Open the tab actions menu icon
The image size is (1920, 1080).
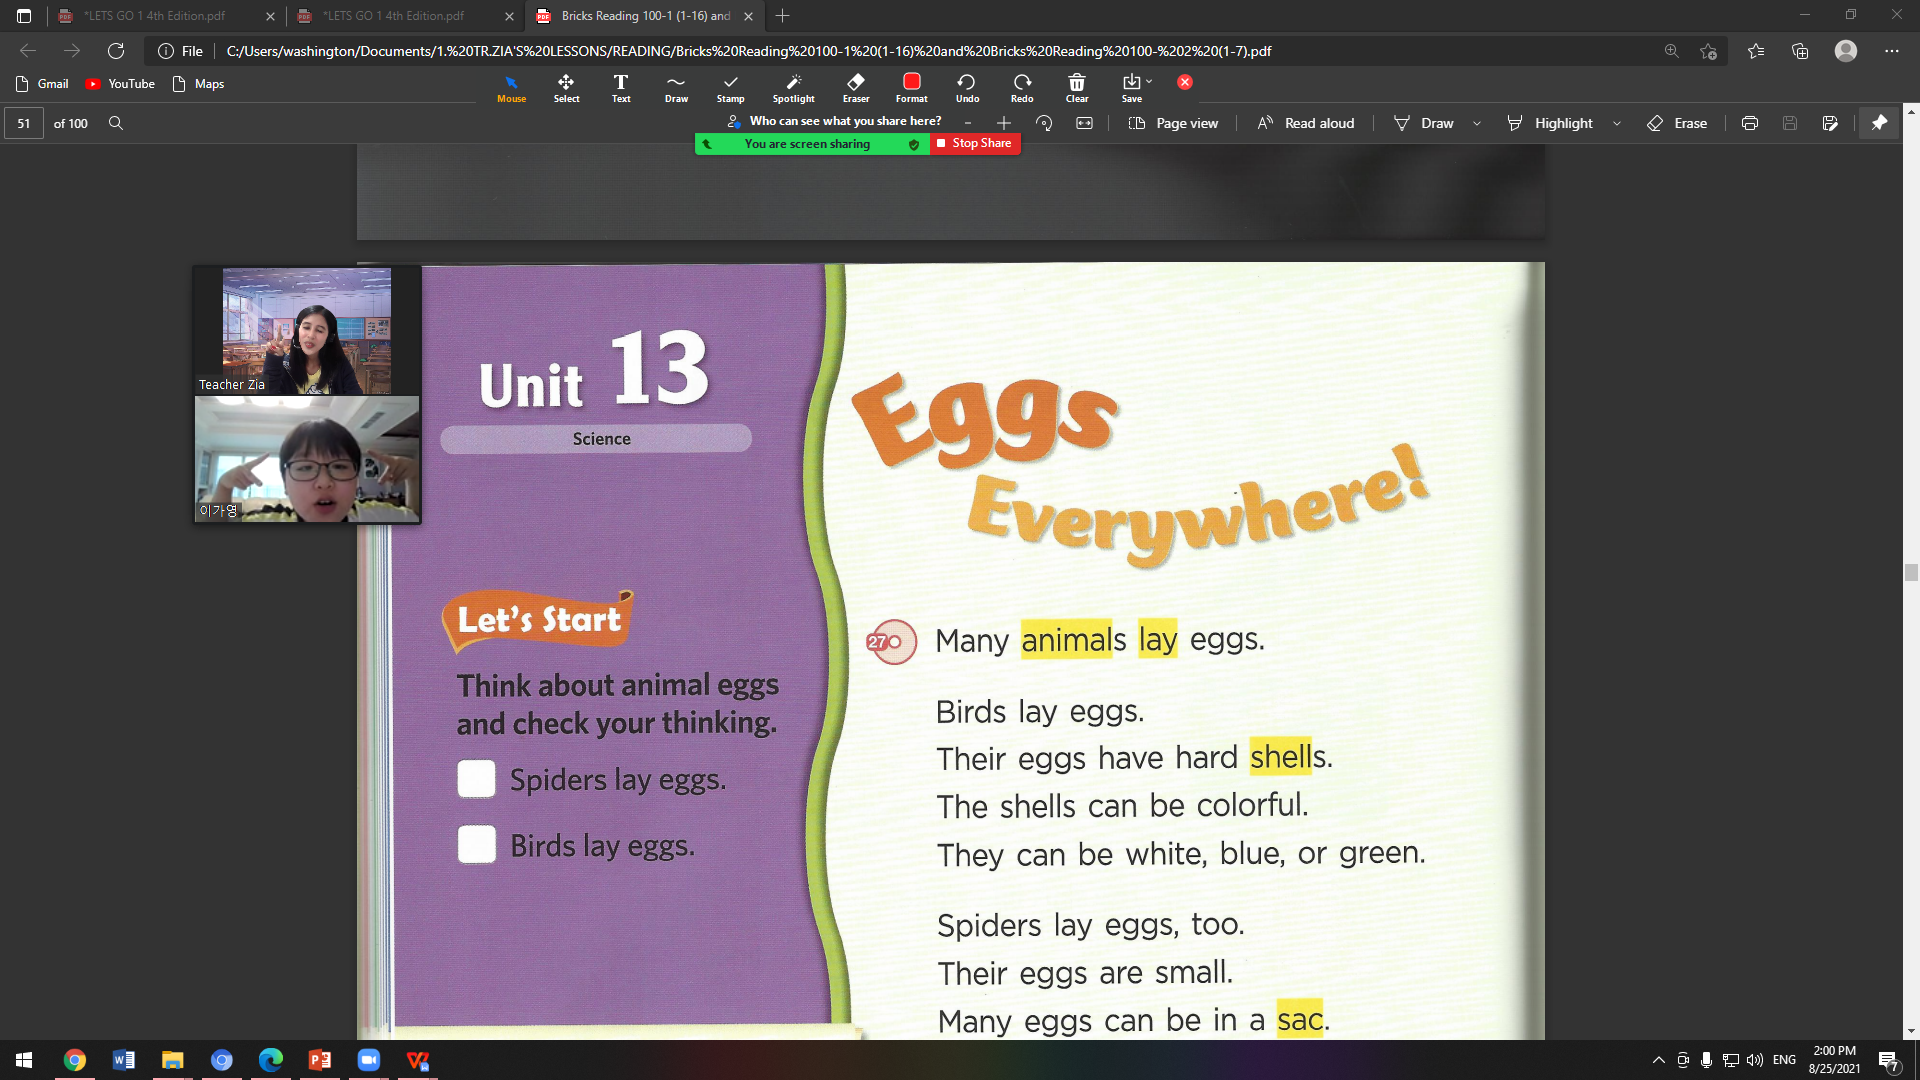[24, 16]
